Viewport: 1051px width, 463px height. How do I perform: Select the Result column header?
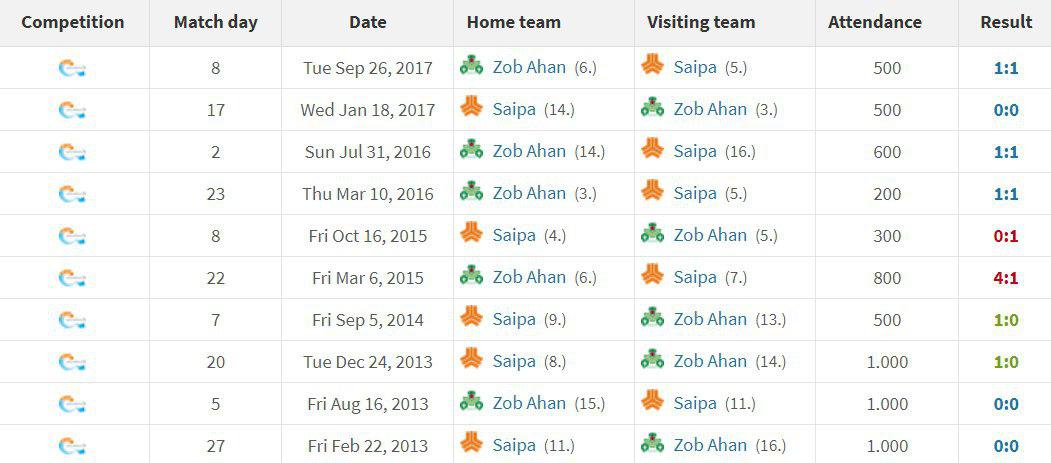(1006, 22)
